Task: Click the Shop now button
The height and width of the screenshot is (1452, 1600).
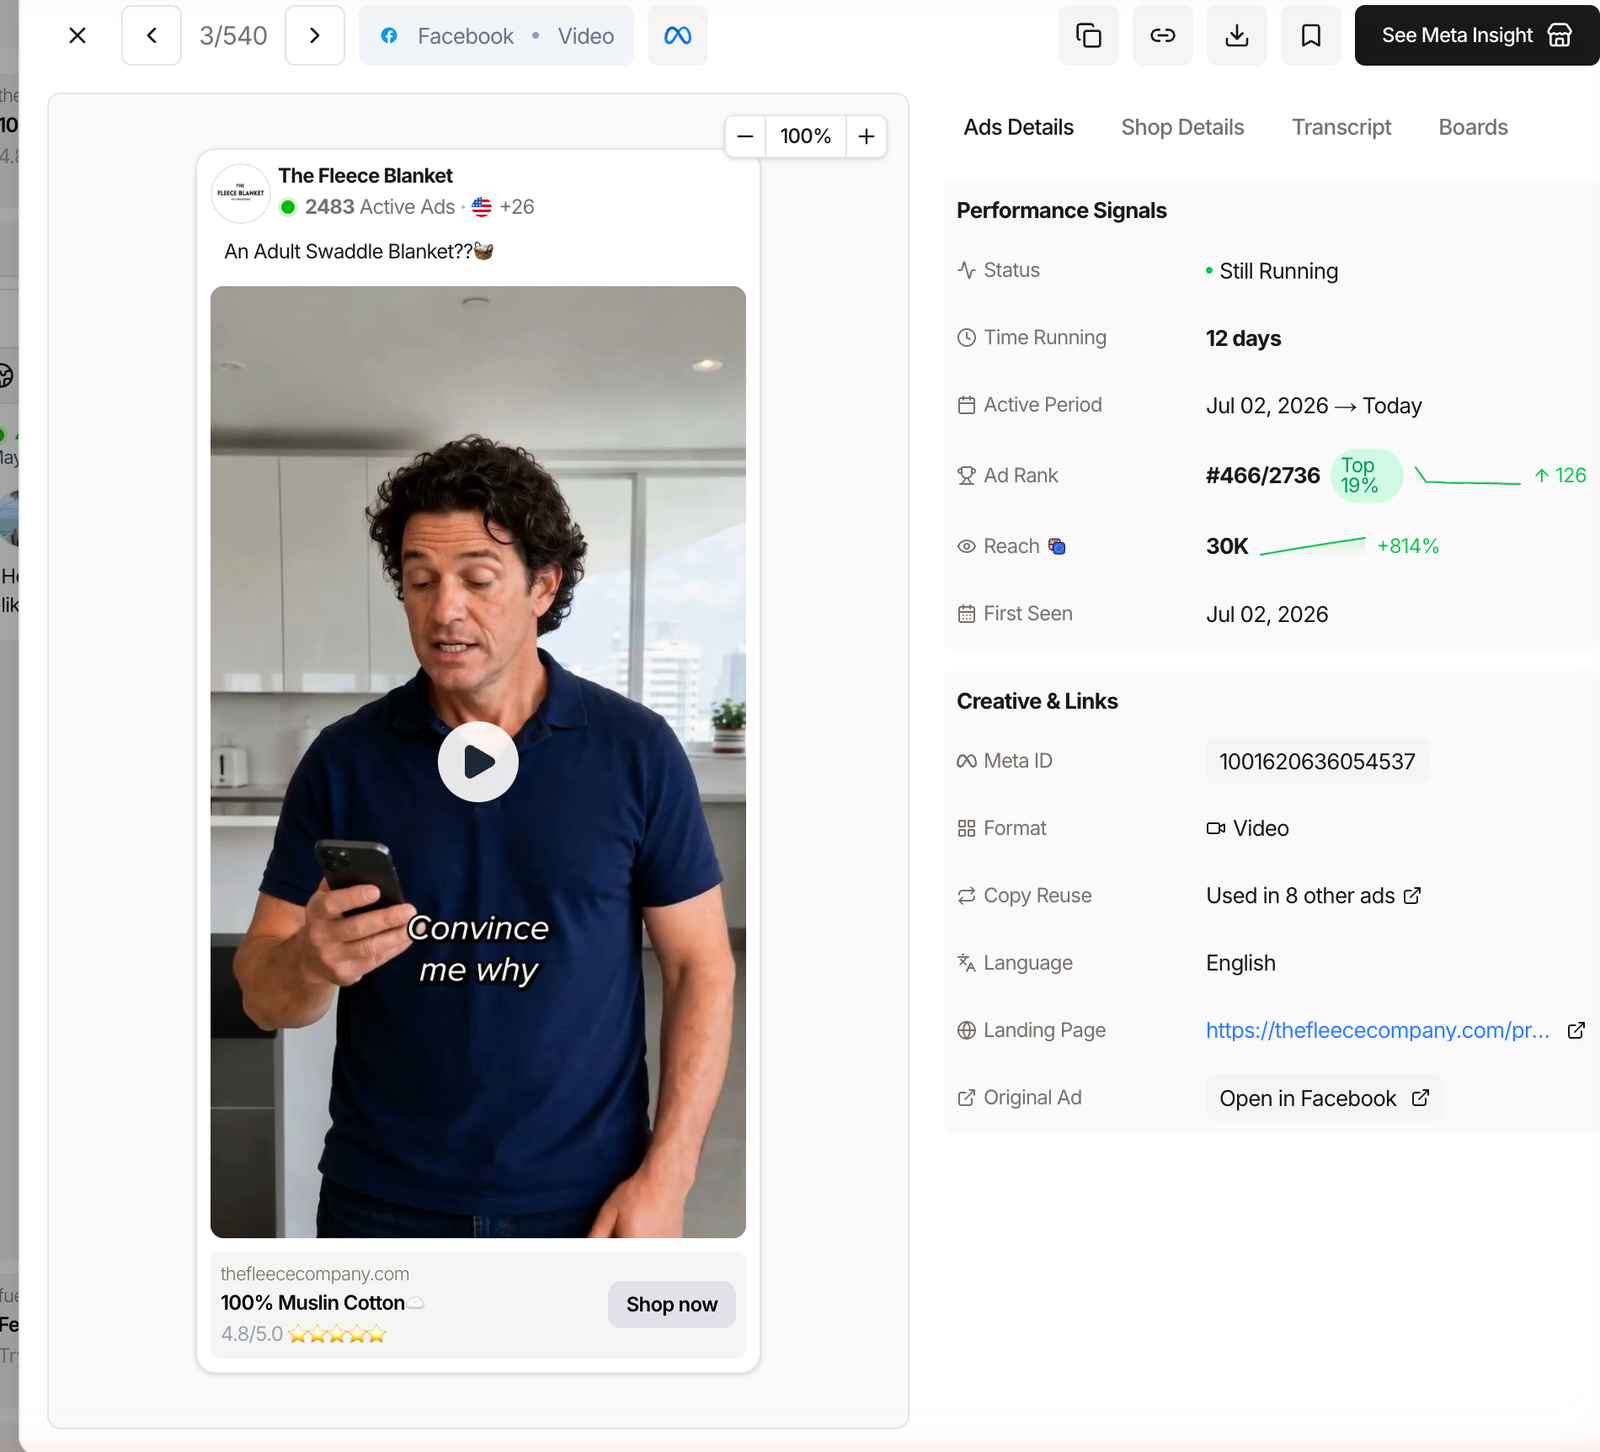Action: (672, 1305)
